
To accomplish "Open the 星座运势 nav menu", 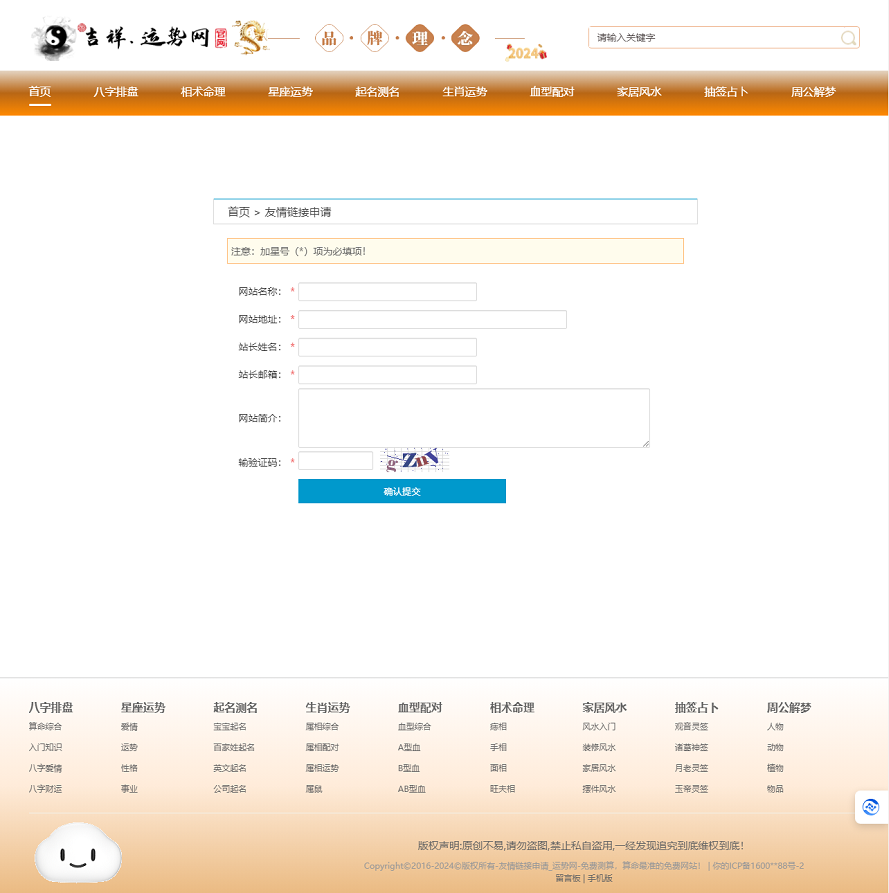I will coord(290,92).
